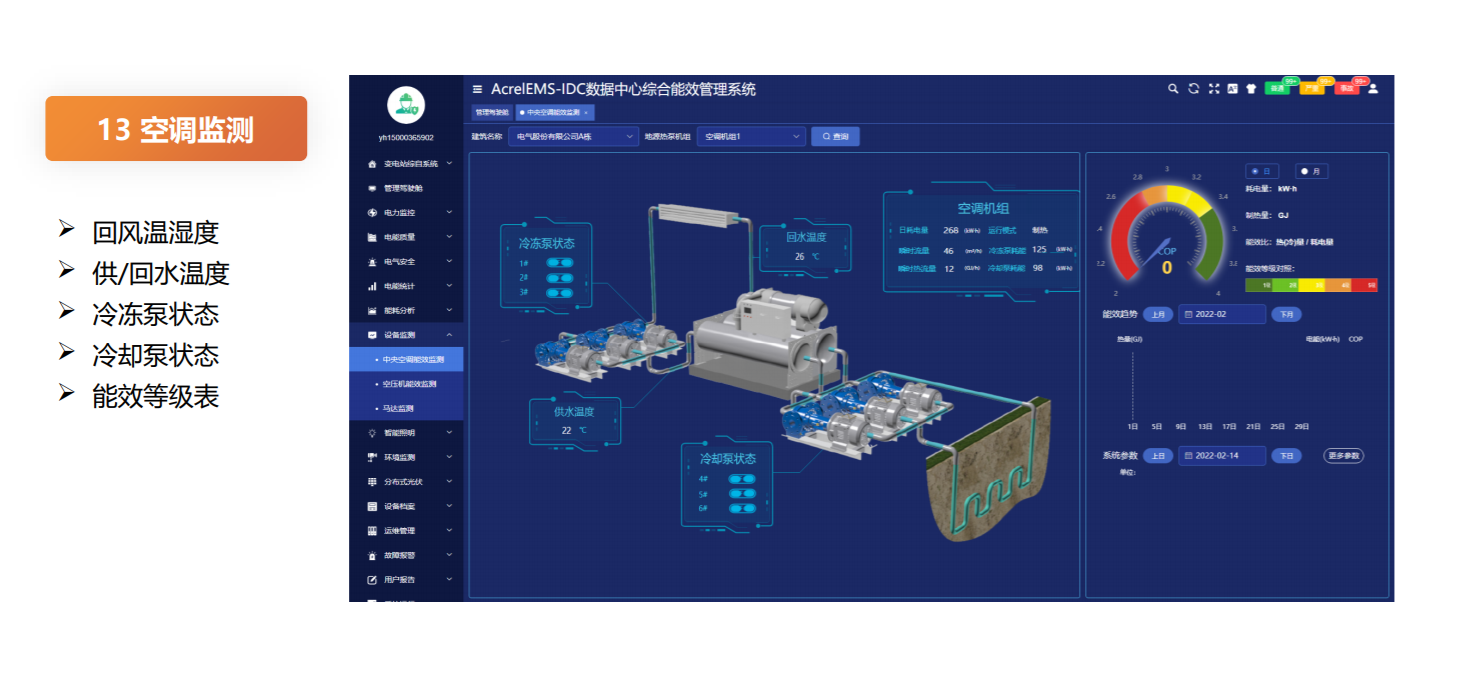Click the refresh icon in header
1458x681 pixels.
pyautogui.click(x=1193, y=88)
